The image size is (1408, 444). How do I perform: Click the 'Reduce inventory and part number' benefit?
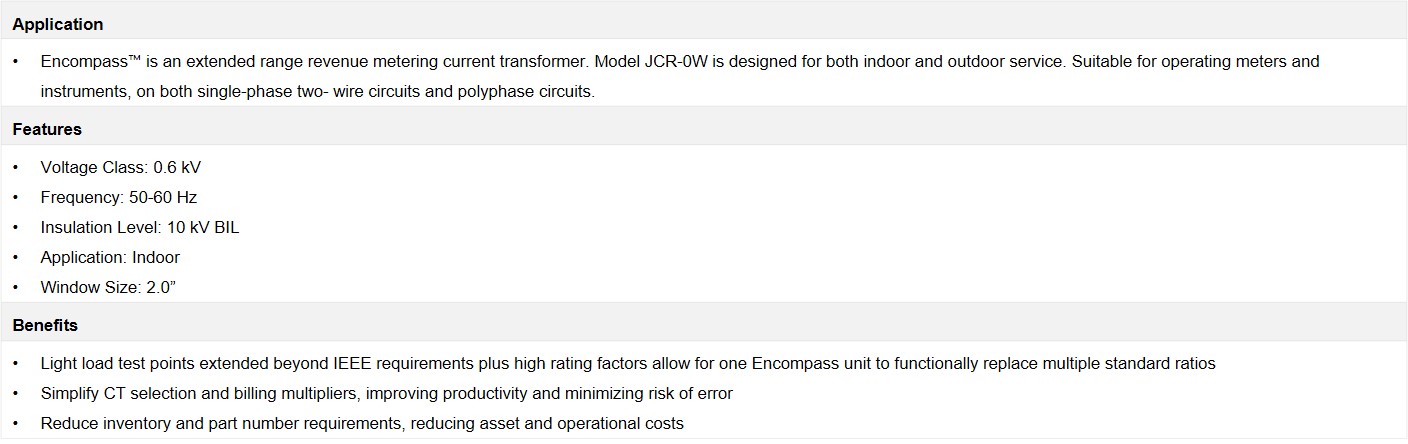(x=362, y=423)
